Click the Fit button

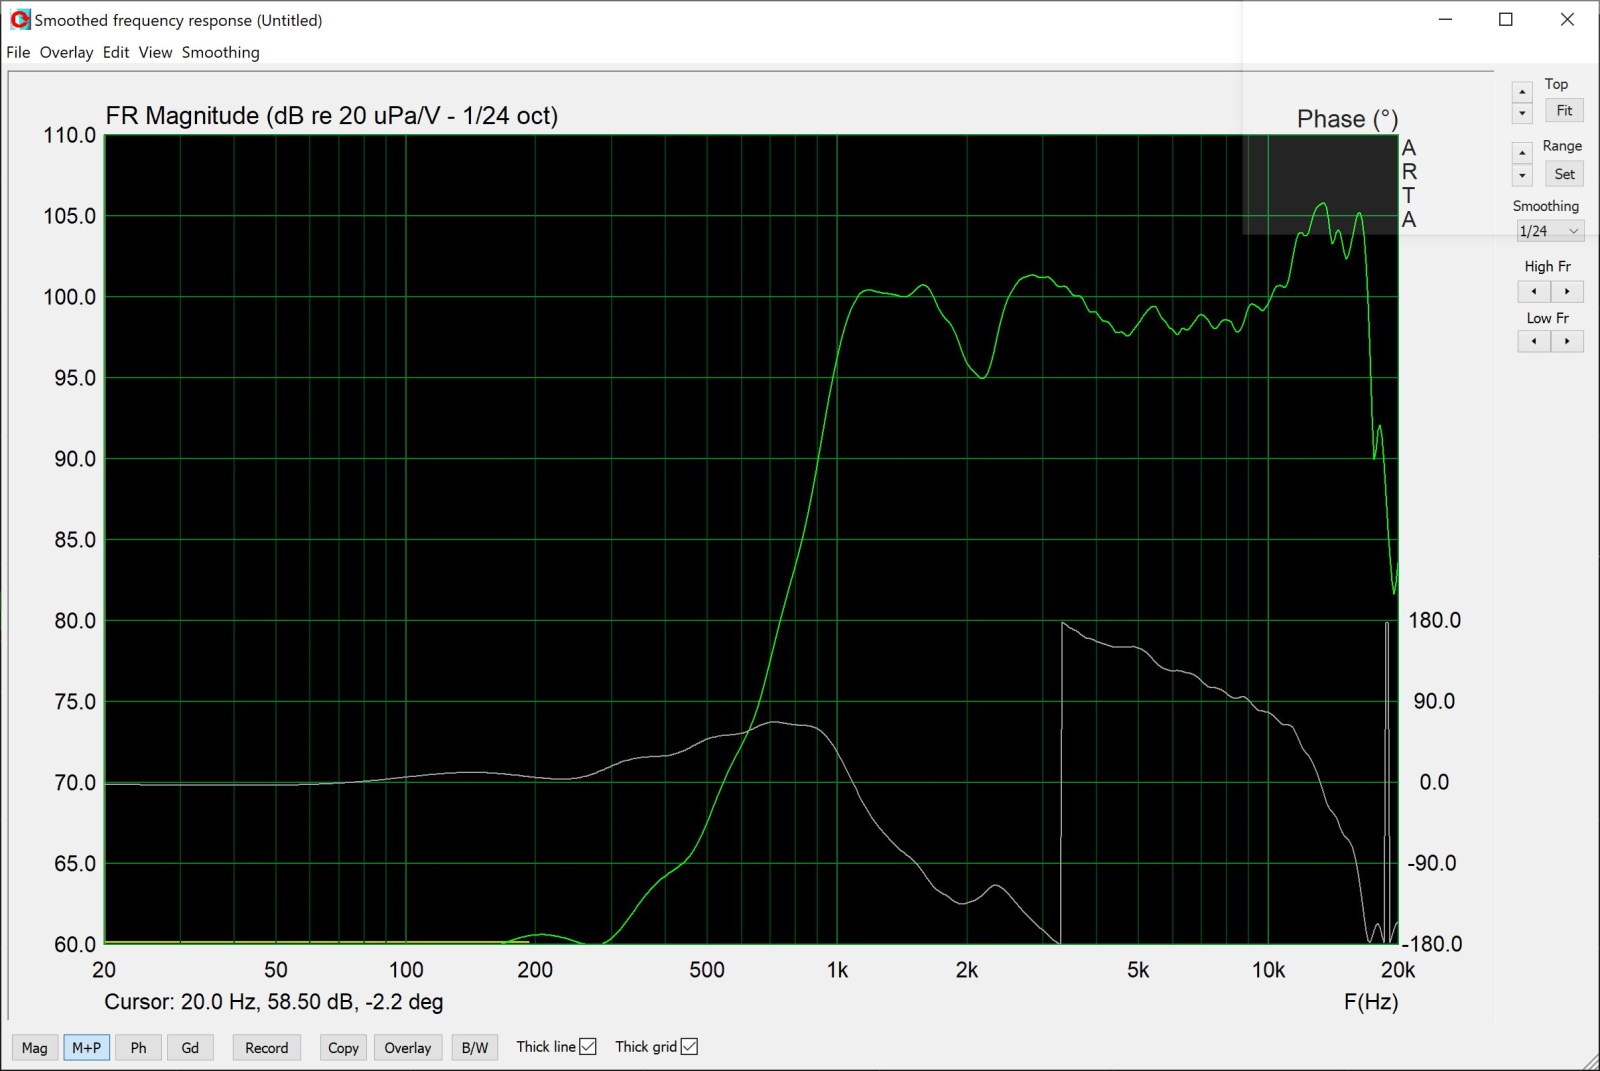coord(1564,111)
